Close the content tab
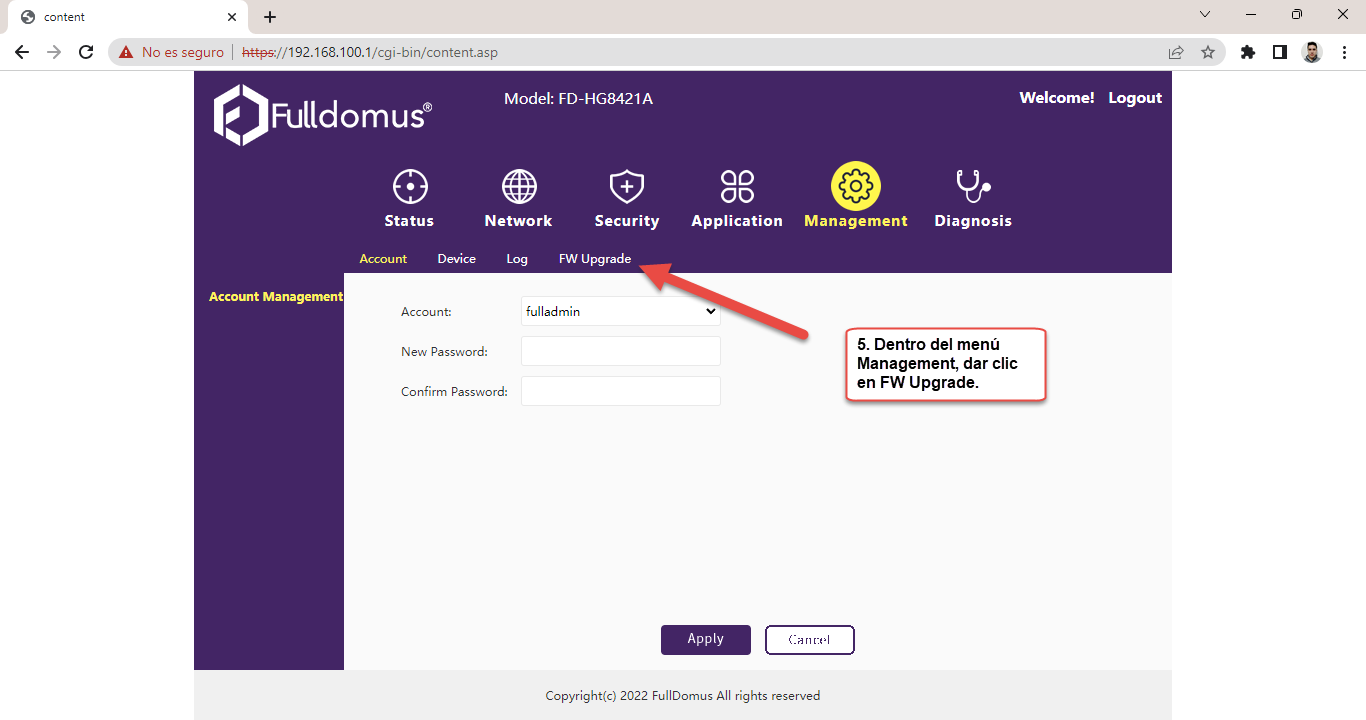The height and width of the screenshot is (720, 1366). 232,17
